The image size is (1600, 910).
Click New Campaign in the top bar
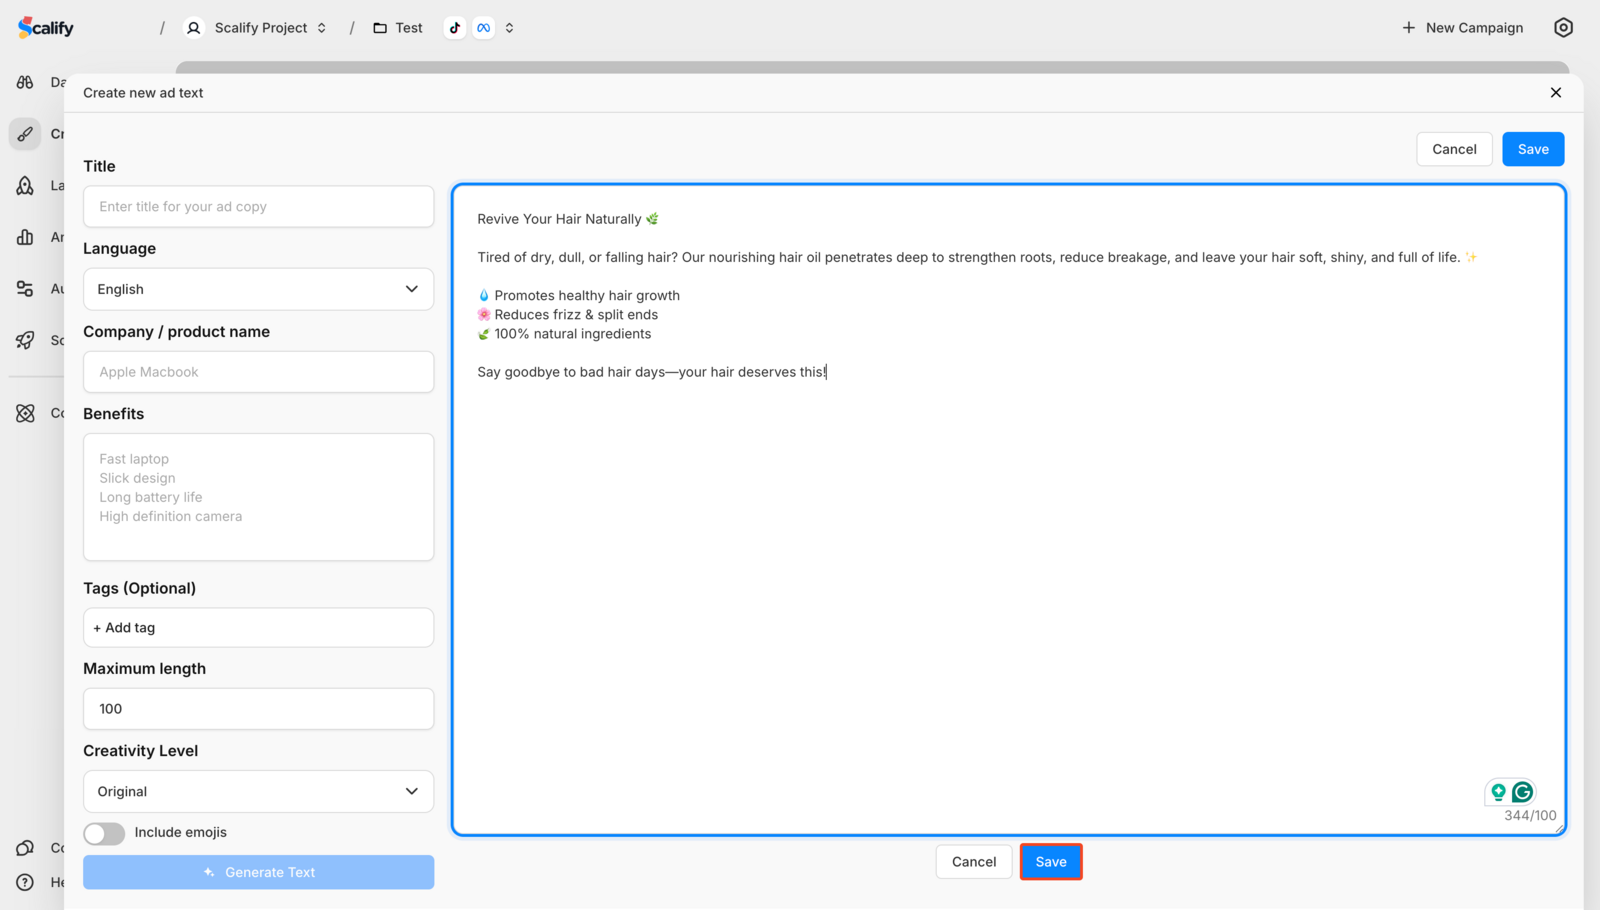click(x=1462, y=28)
